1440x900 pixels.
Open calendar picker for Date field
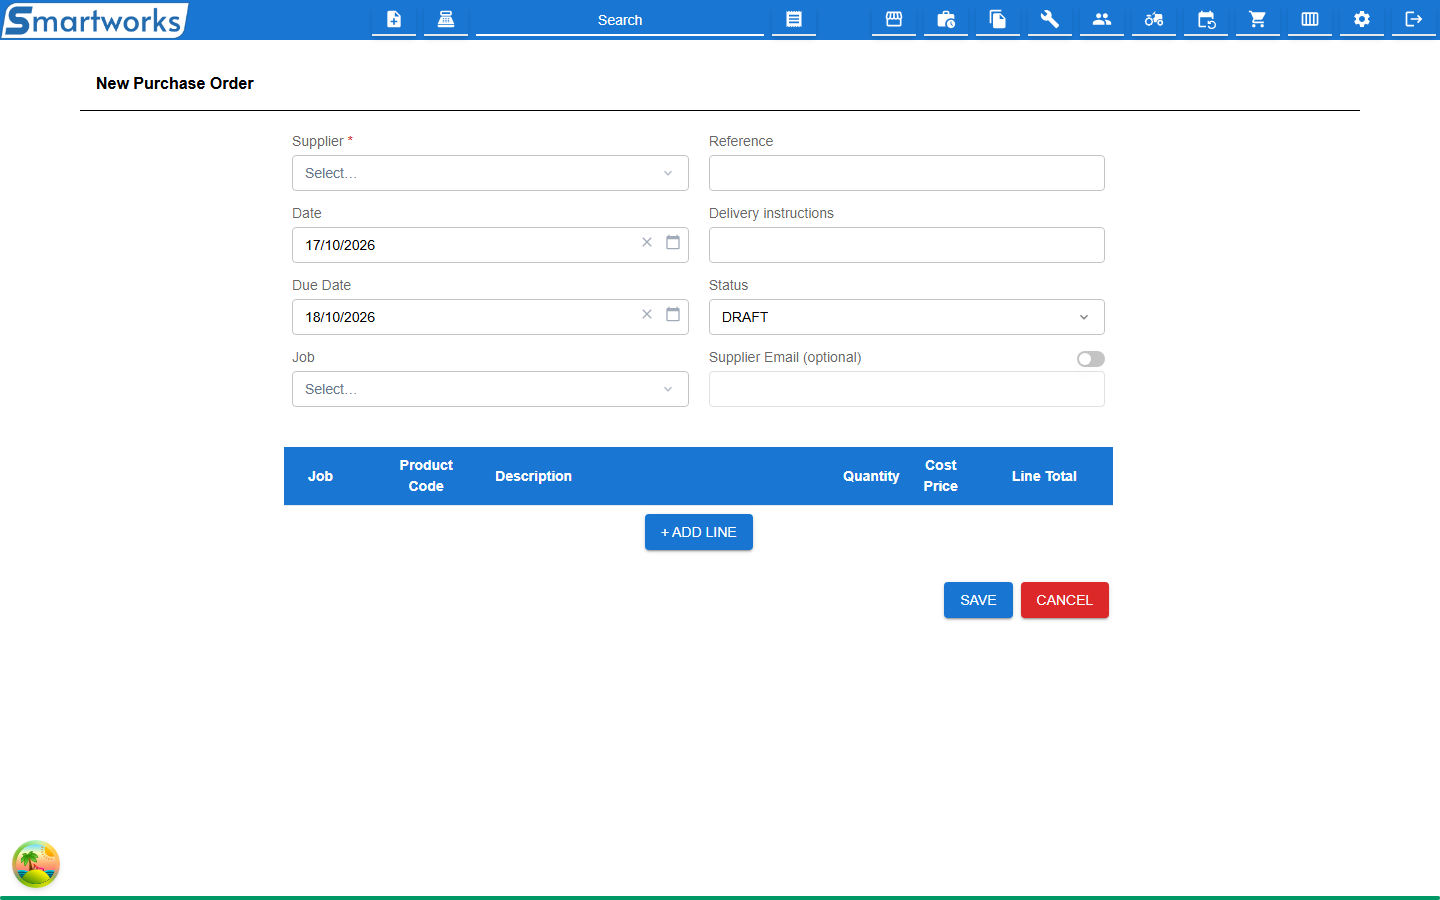[x=673, y=243]
